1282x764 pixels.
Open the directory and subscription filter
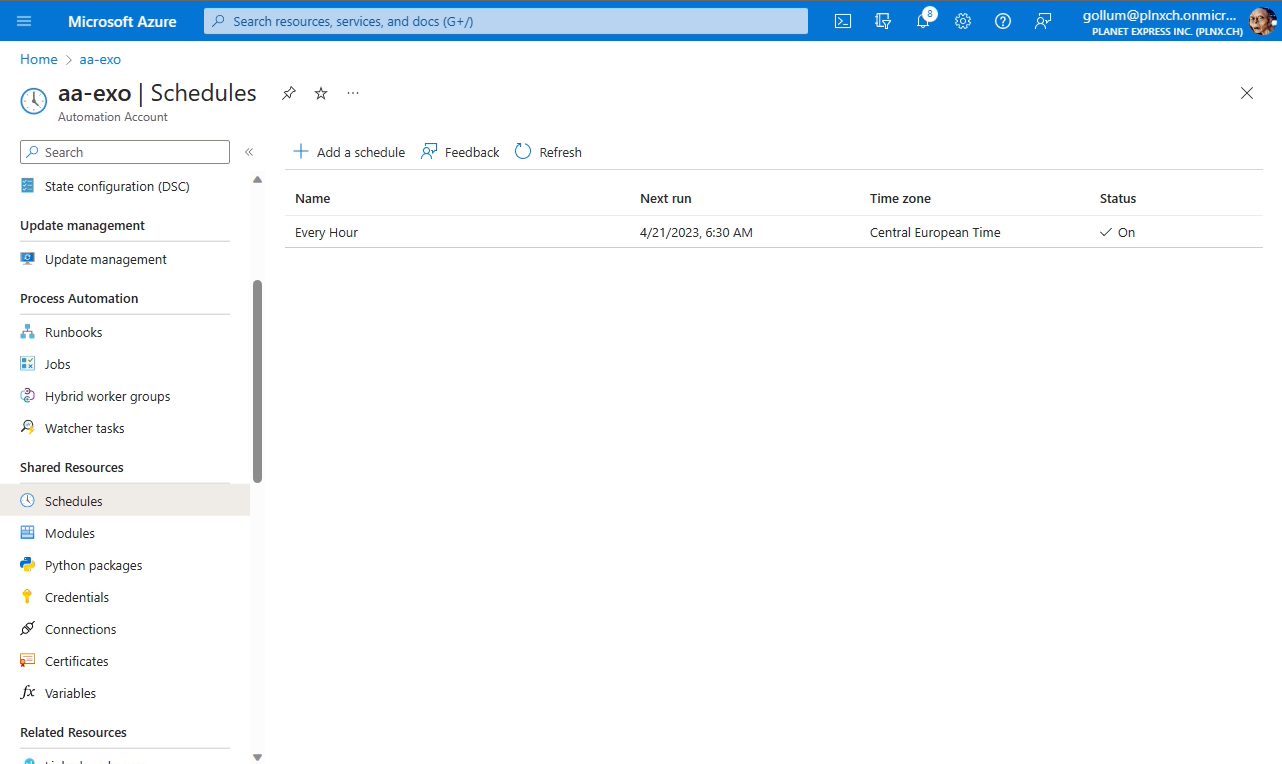[x=882, y=21]
